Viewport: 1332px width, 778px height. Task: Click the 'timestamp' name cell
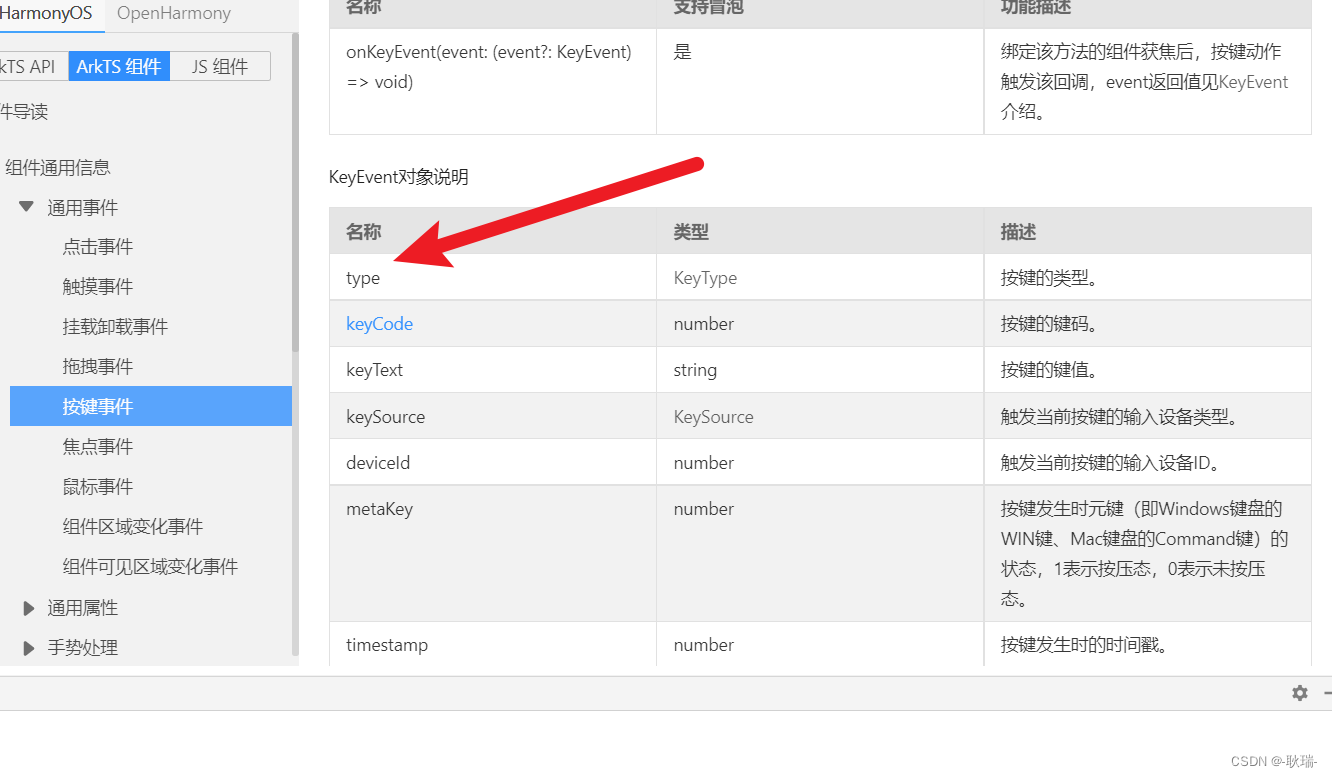tap(493, 645)
